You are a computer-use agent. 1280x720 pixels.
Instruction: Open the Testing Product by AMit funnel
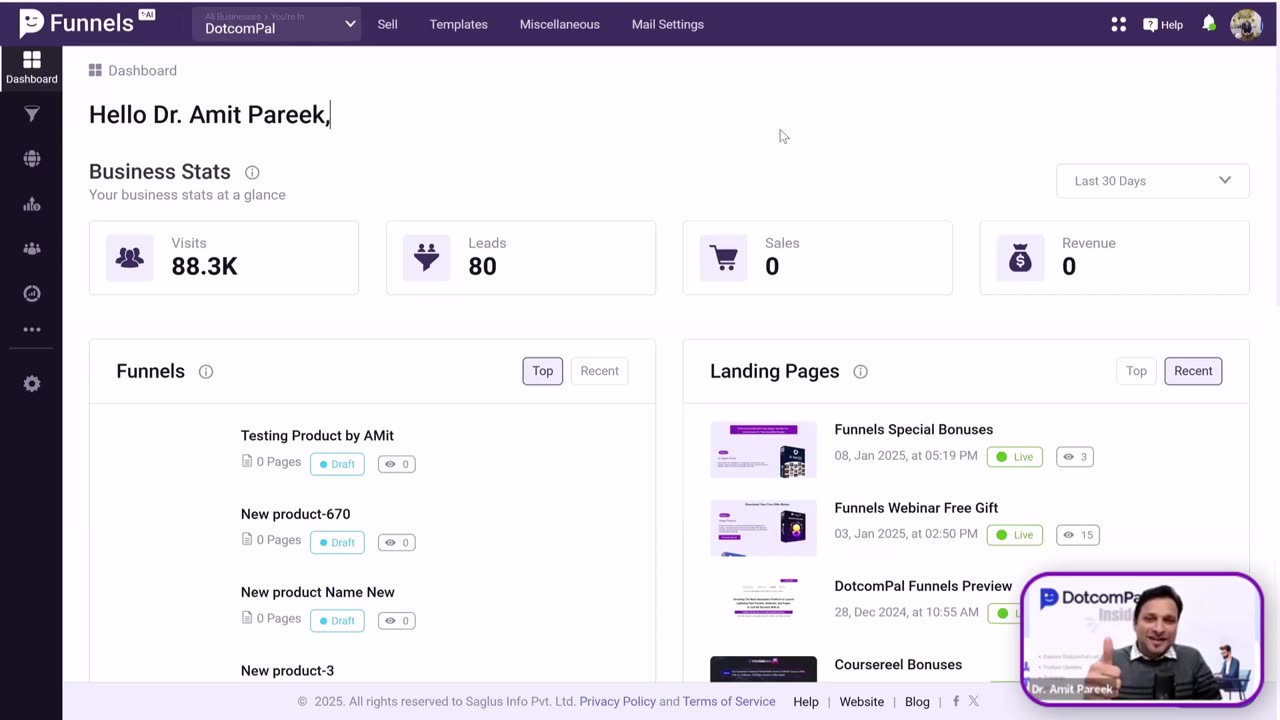coord(317,436)
